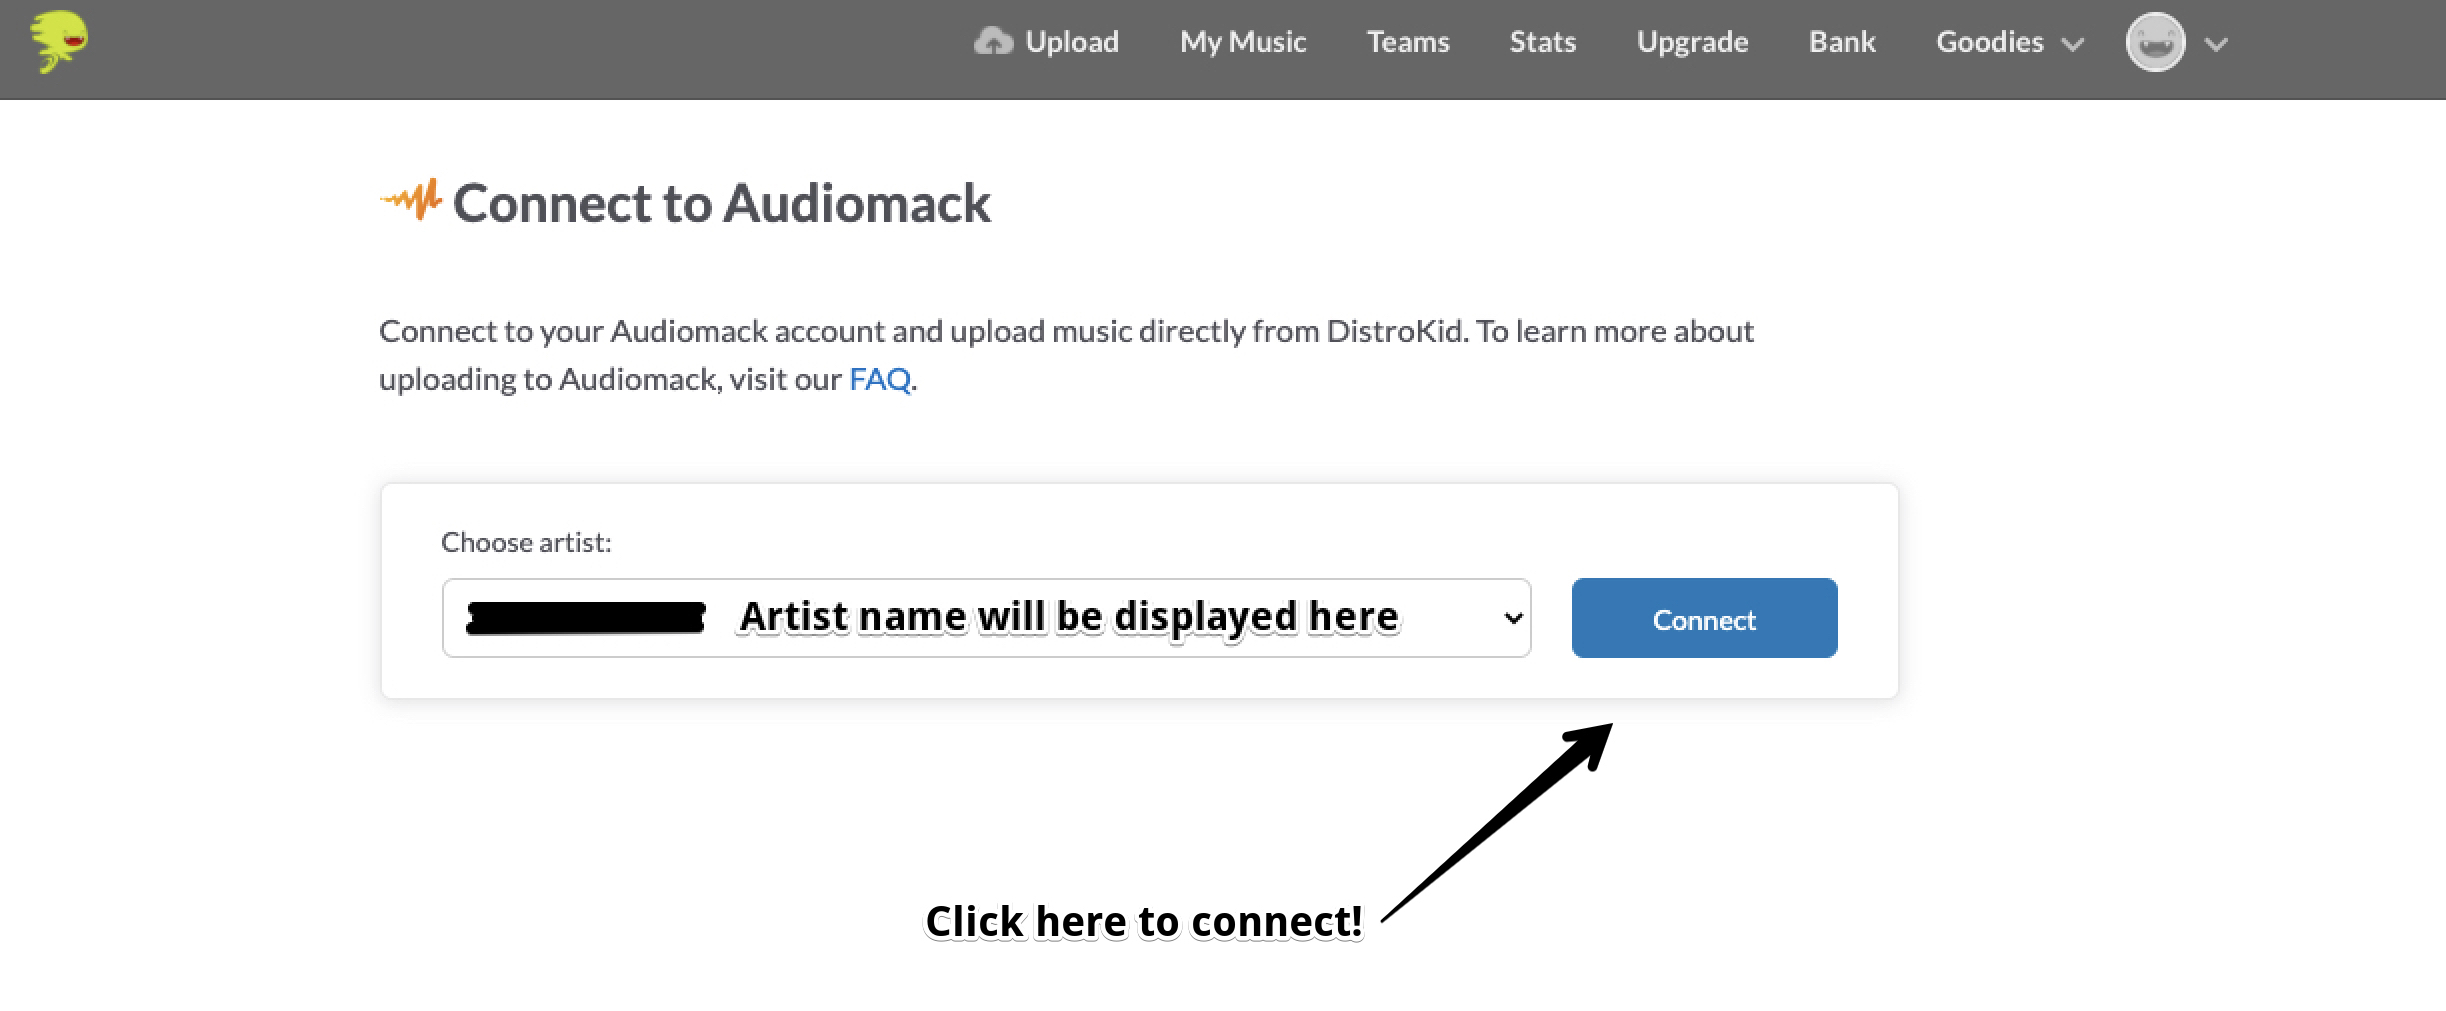
Task: Expand the account avatar dropdown arrow
Action: [x=2216, y=44]
